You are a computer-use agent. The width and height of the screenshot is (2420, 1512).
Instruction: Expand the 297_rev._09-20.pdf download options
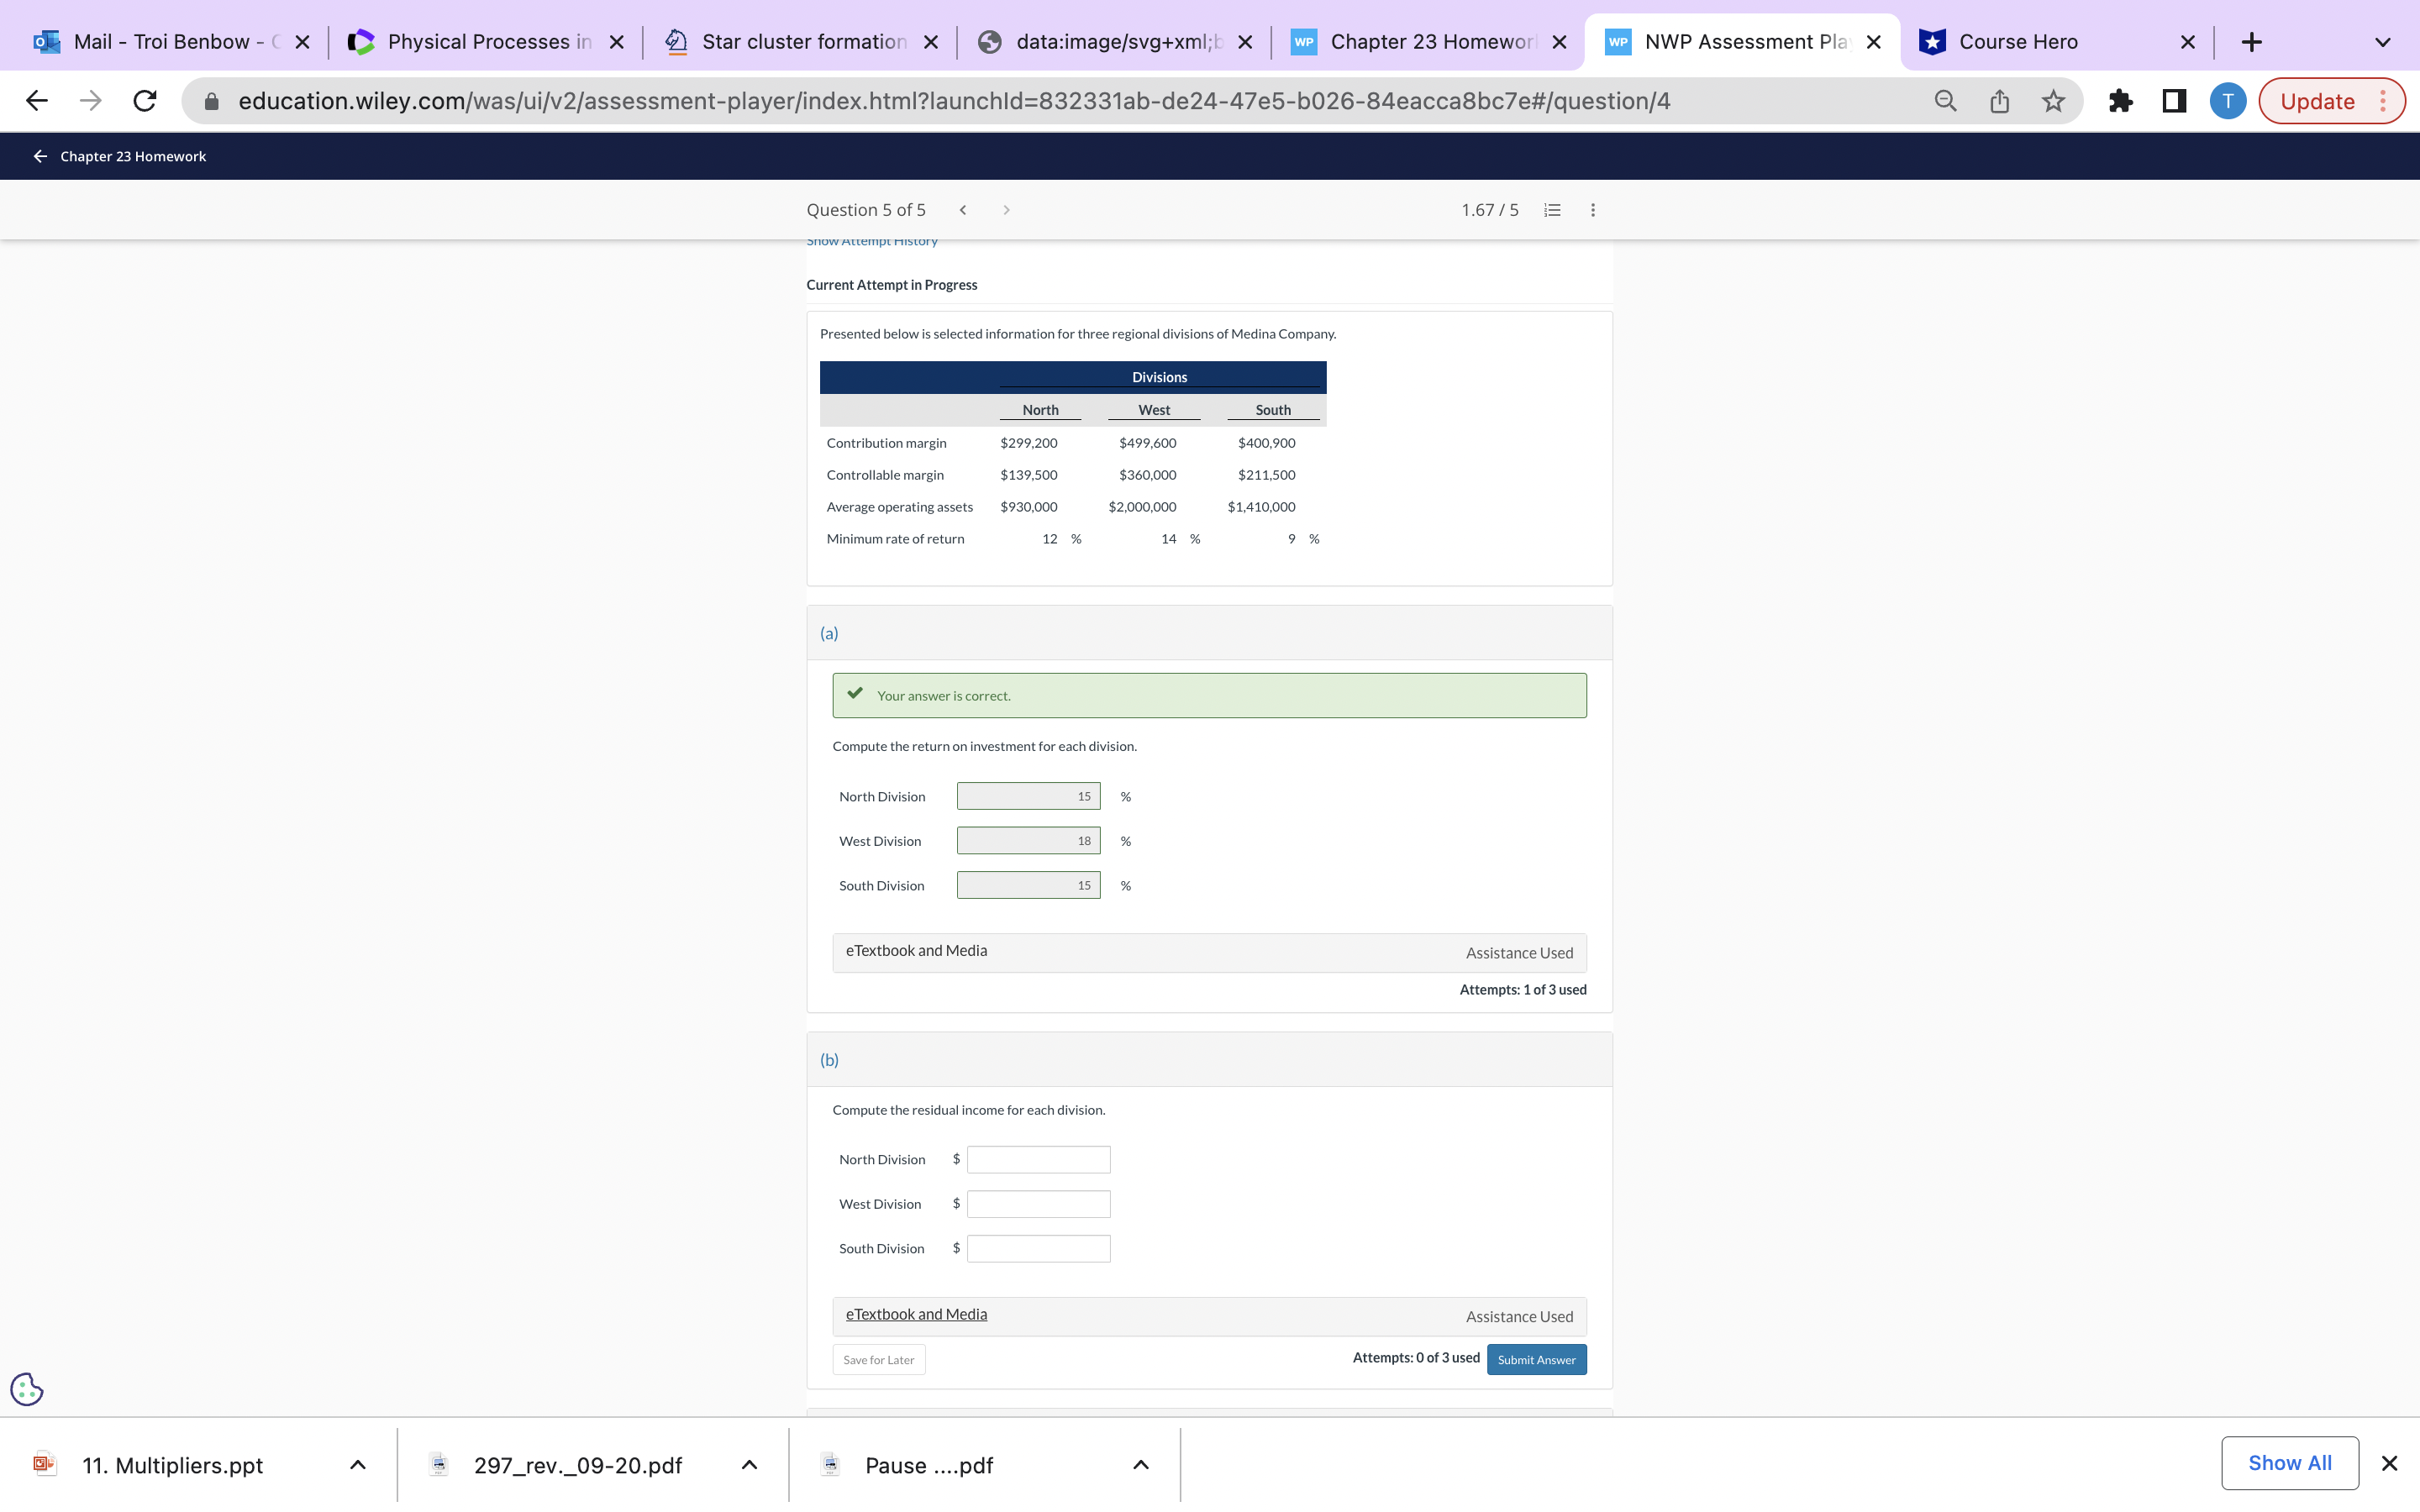[749, 1465]
